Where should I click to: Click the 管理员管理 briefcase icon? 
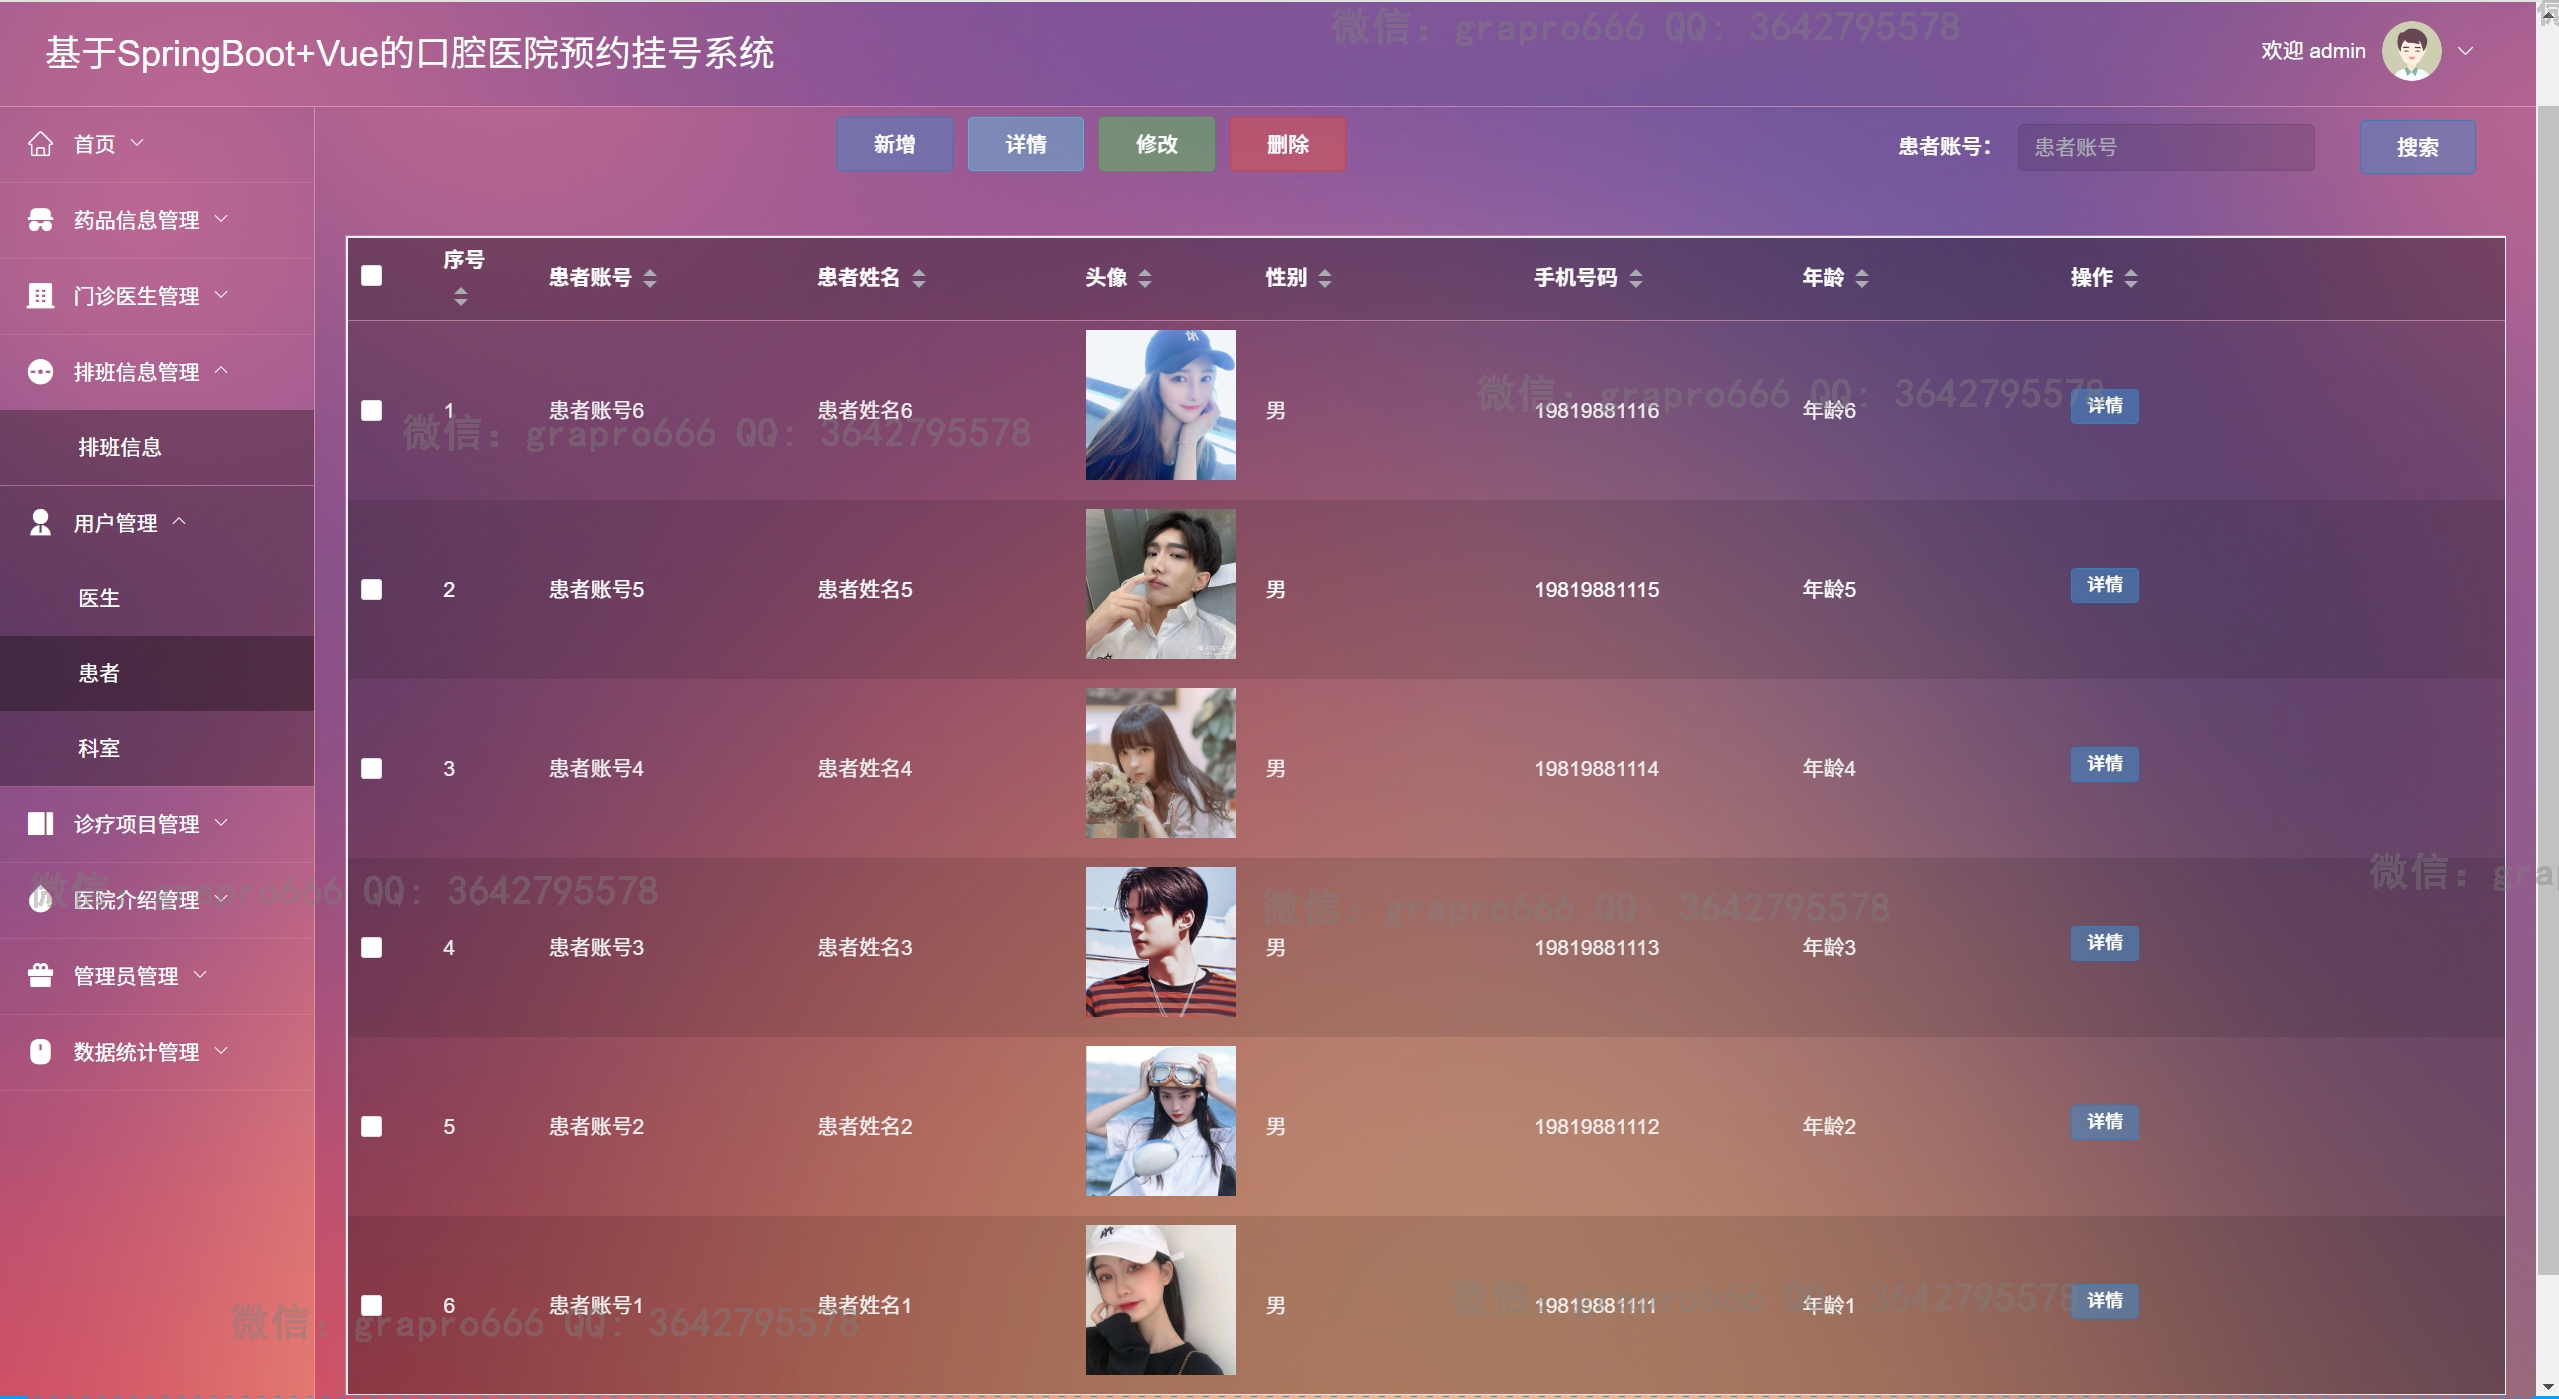(40, 976)
